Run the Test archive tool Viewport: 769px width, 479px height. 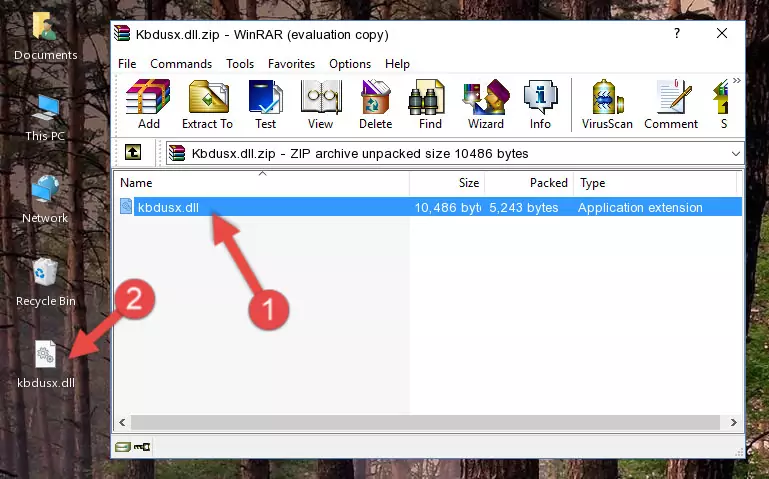pos(265,104)
